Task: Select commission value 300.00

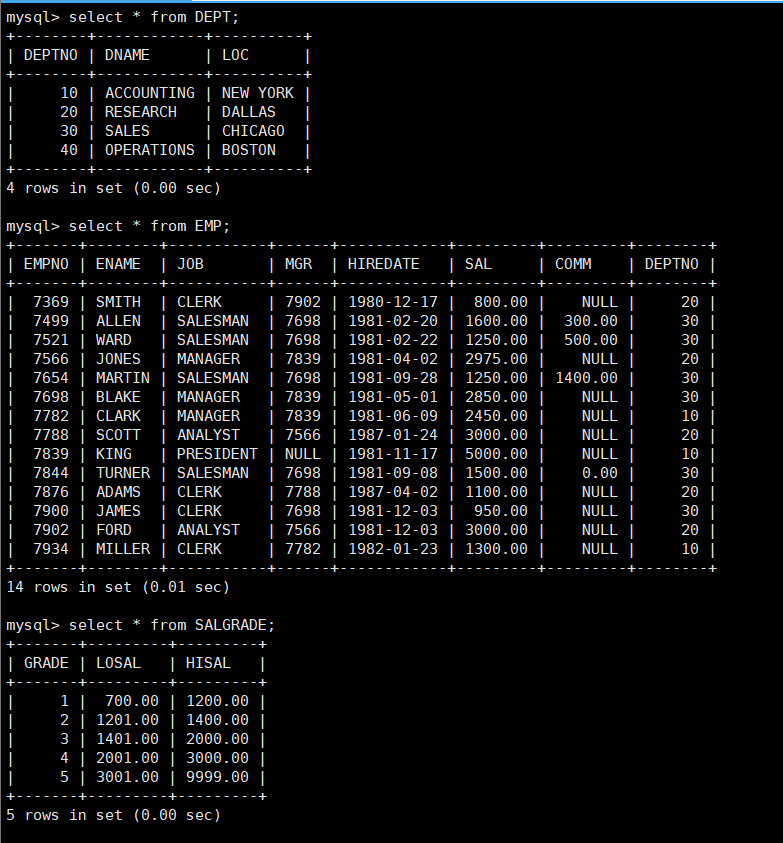Action: [590, 321]
